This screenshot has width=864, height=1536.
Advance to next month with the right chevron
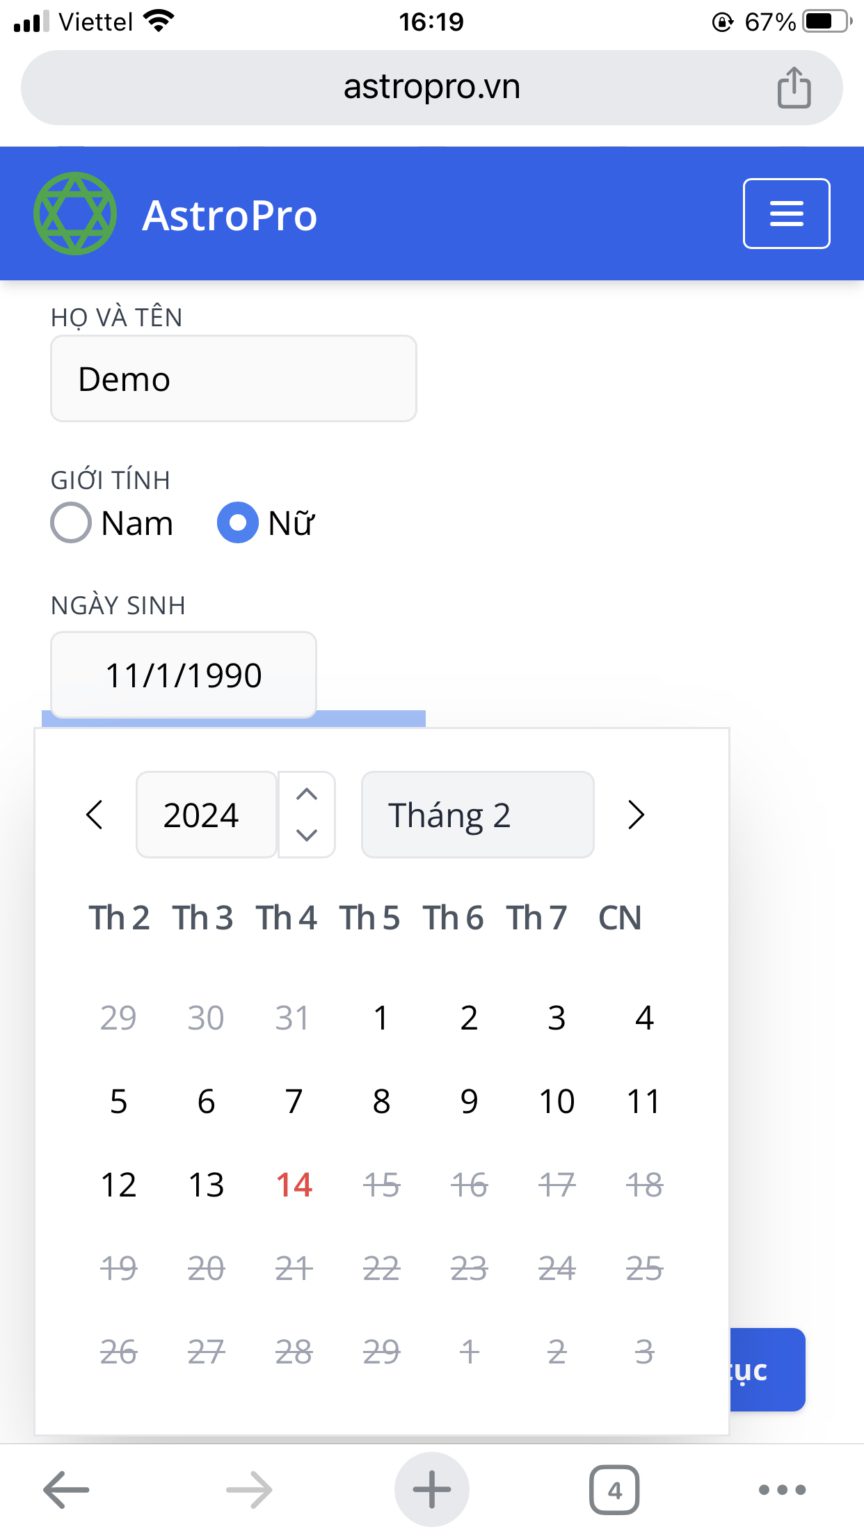(x=636, y=814)
